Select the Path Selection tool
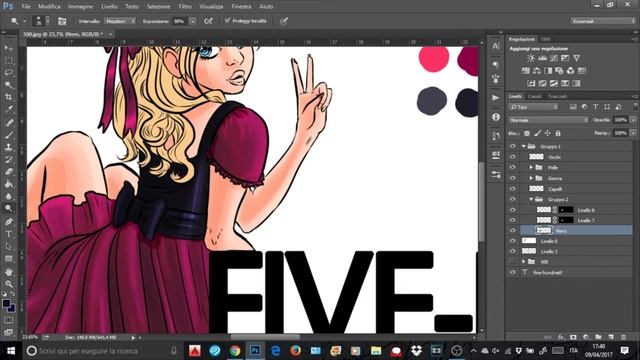The width and height of the screenshot is (640, 360). [x=9, y=246]
